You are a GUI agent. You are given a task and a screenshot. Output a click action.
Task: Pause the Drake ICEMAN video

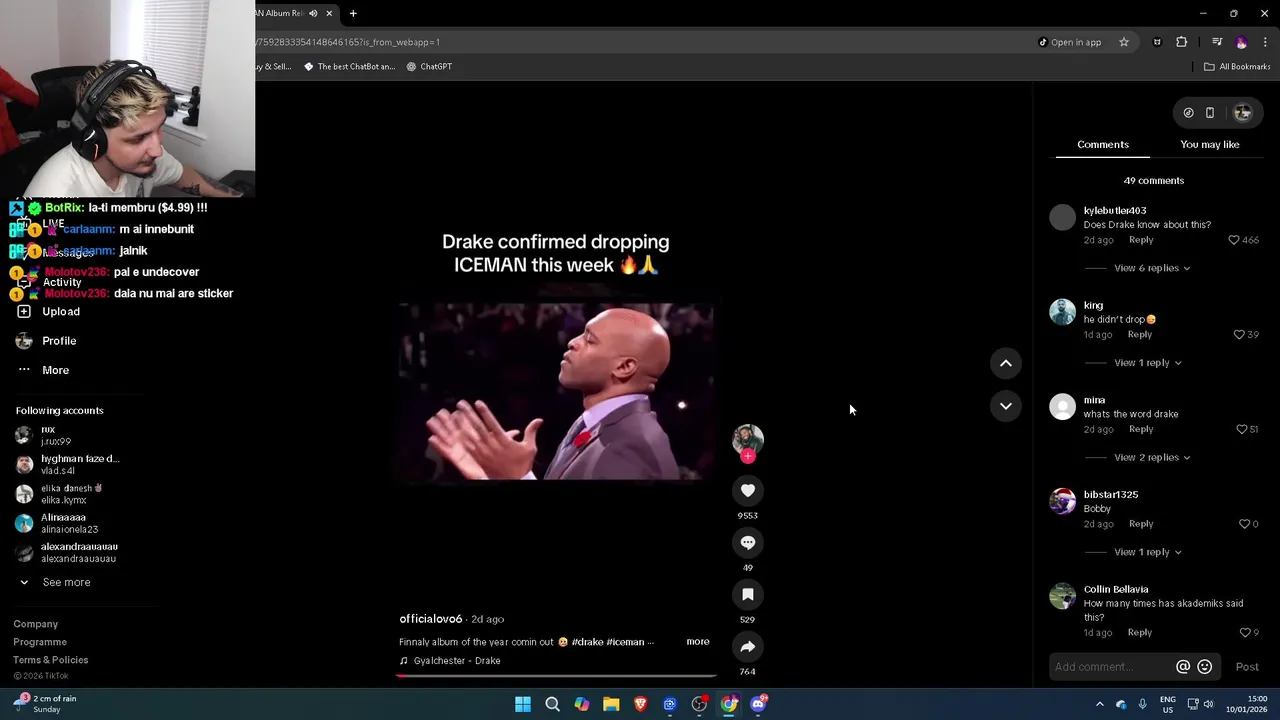pos(556,392)
